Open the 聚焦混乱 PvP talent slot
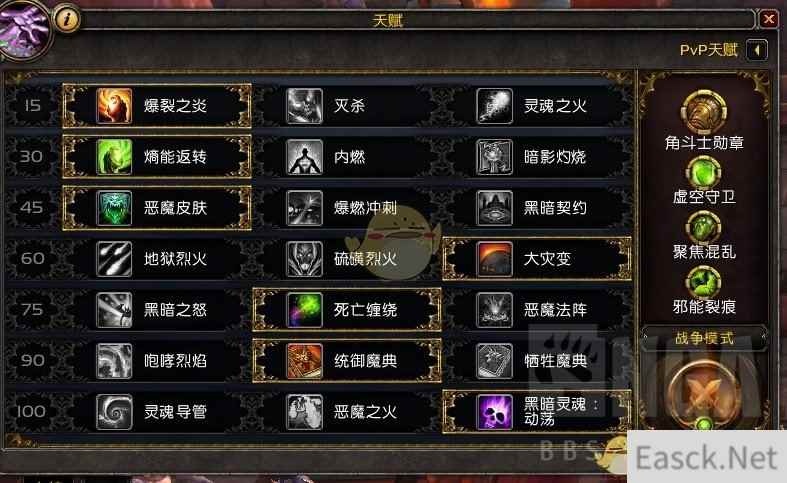787x483 pixels. click(704, 227)
